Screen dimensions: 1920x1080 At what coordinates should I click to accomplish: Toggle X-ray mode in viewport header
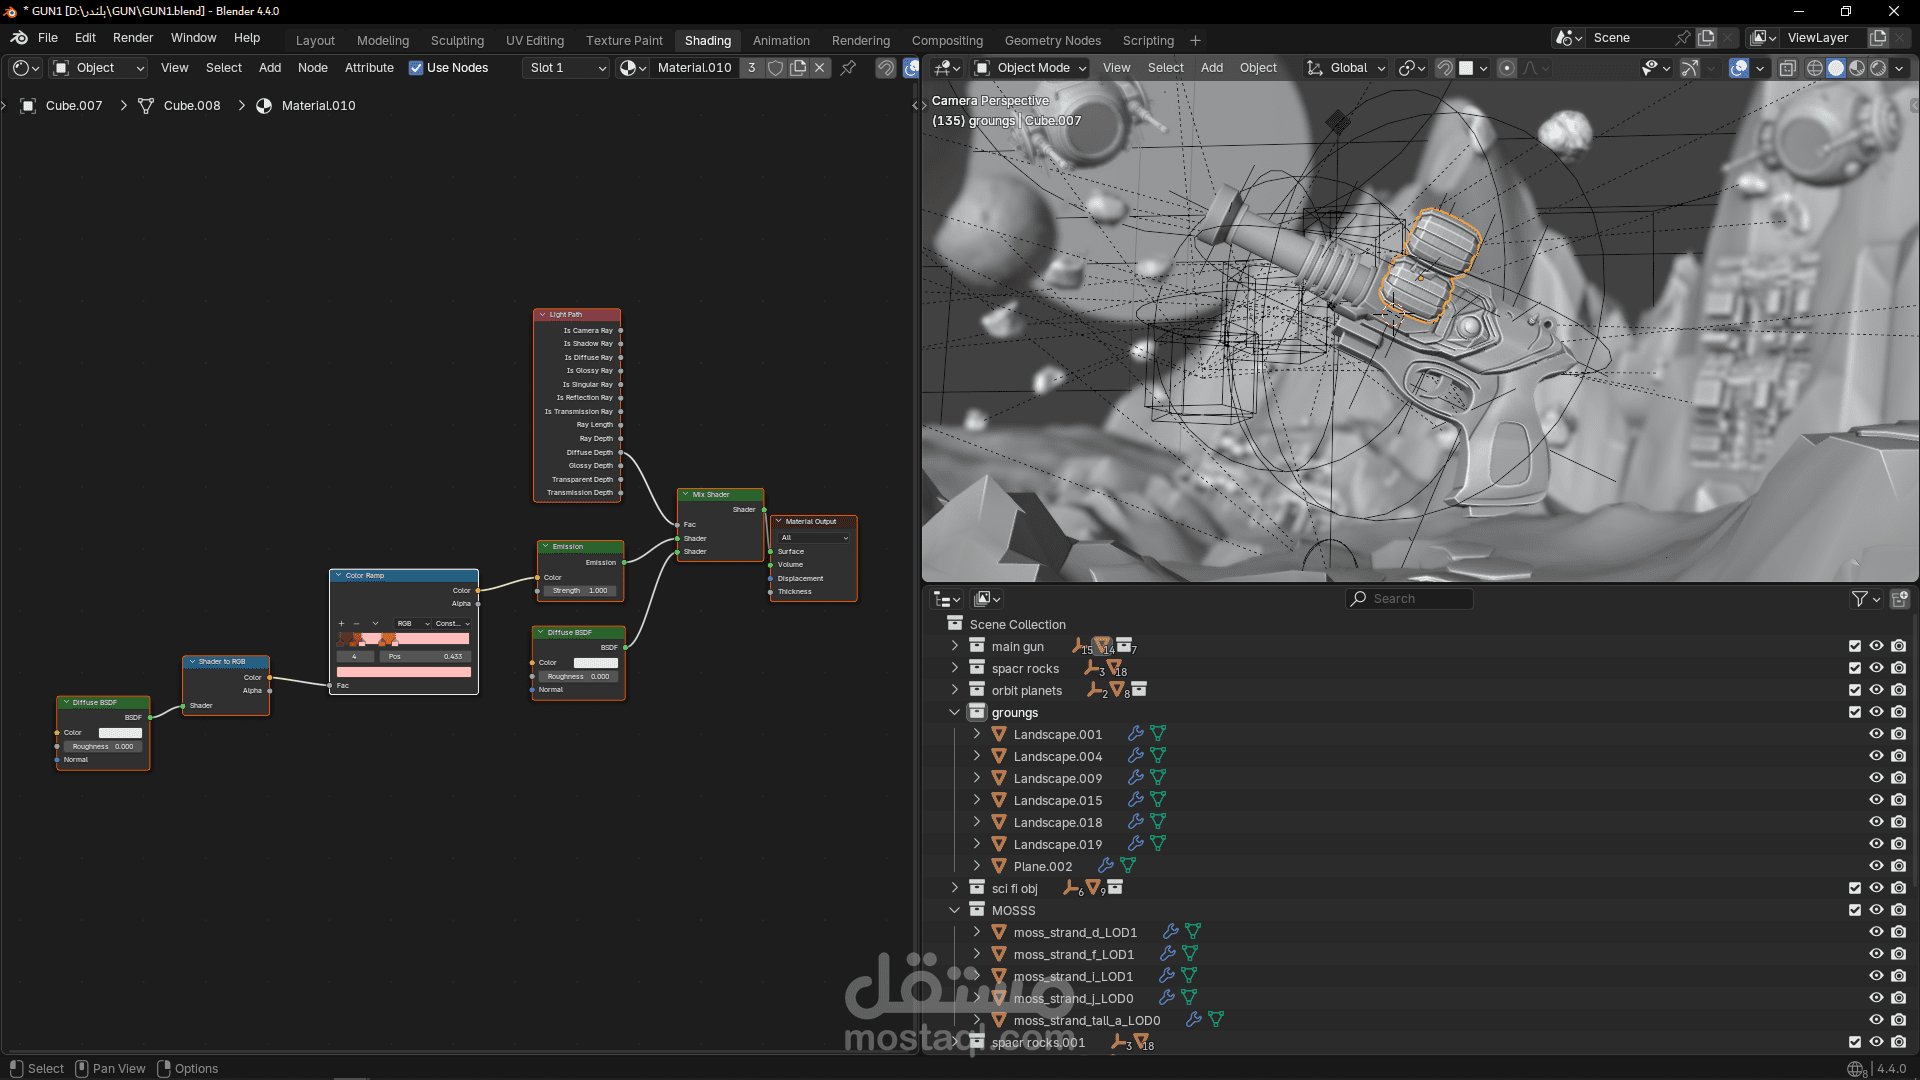click(x=1788, y=68)
